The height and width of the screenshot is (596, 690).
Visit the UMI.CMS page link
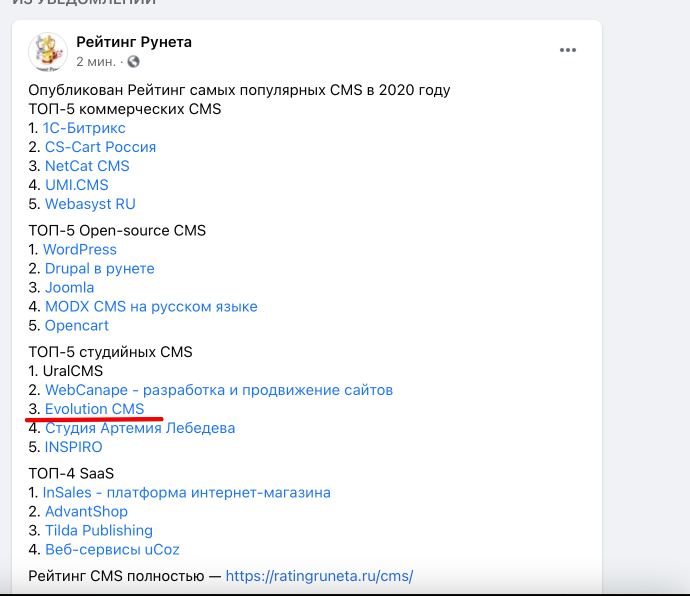click(77, 185)
